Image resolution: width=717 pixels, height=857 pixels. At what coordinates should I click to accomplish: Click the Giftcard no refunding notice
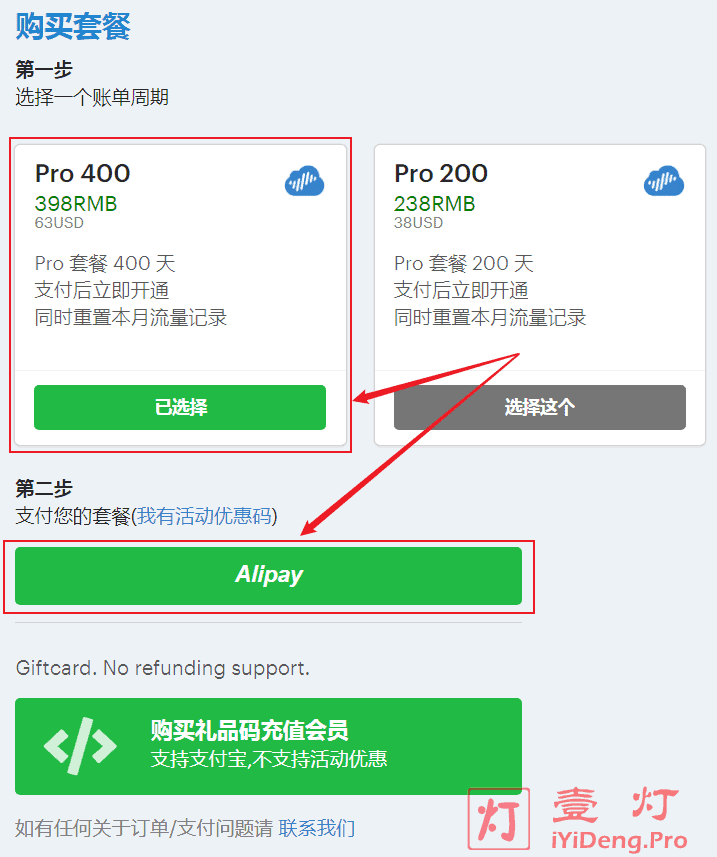tap(163, 668)
